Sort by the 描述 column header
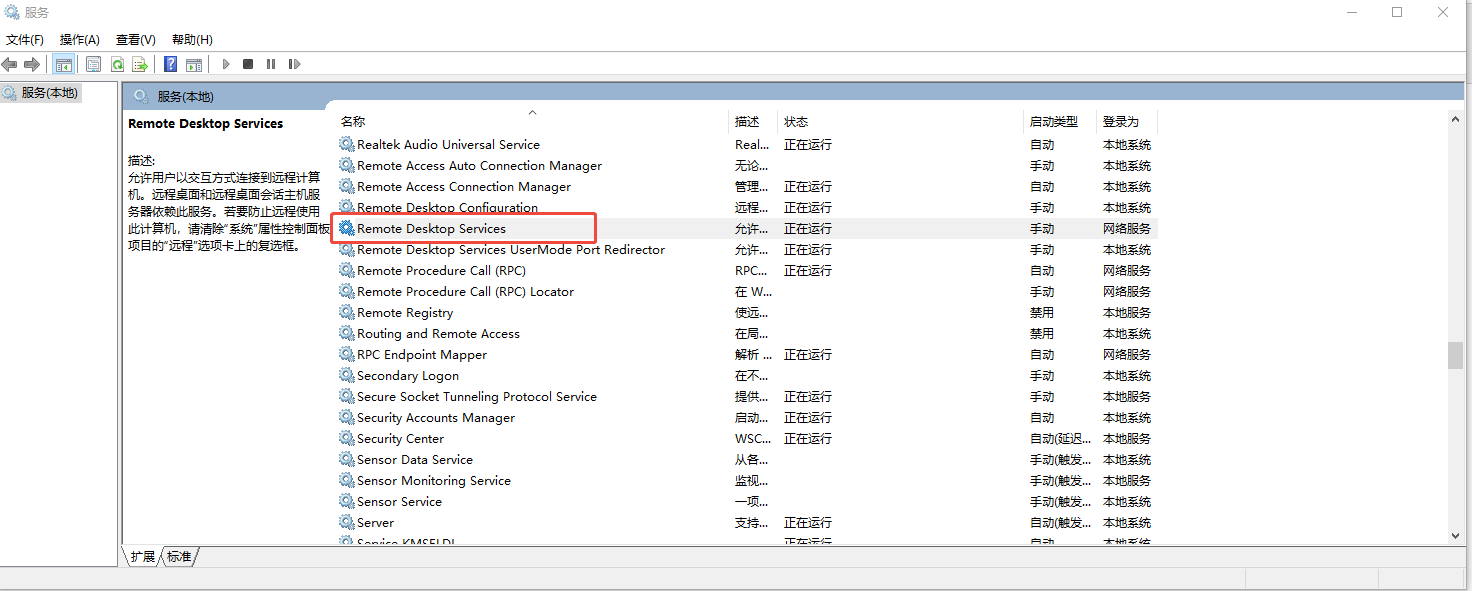 point(754,121)
